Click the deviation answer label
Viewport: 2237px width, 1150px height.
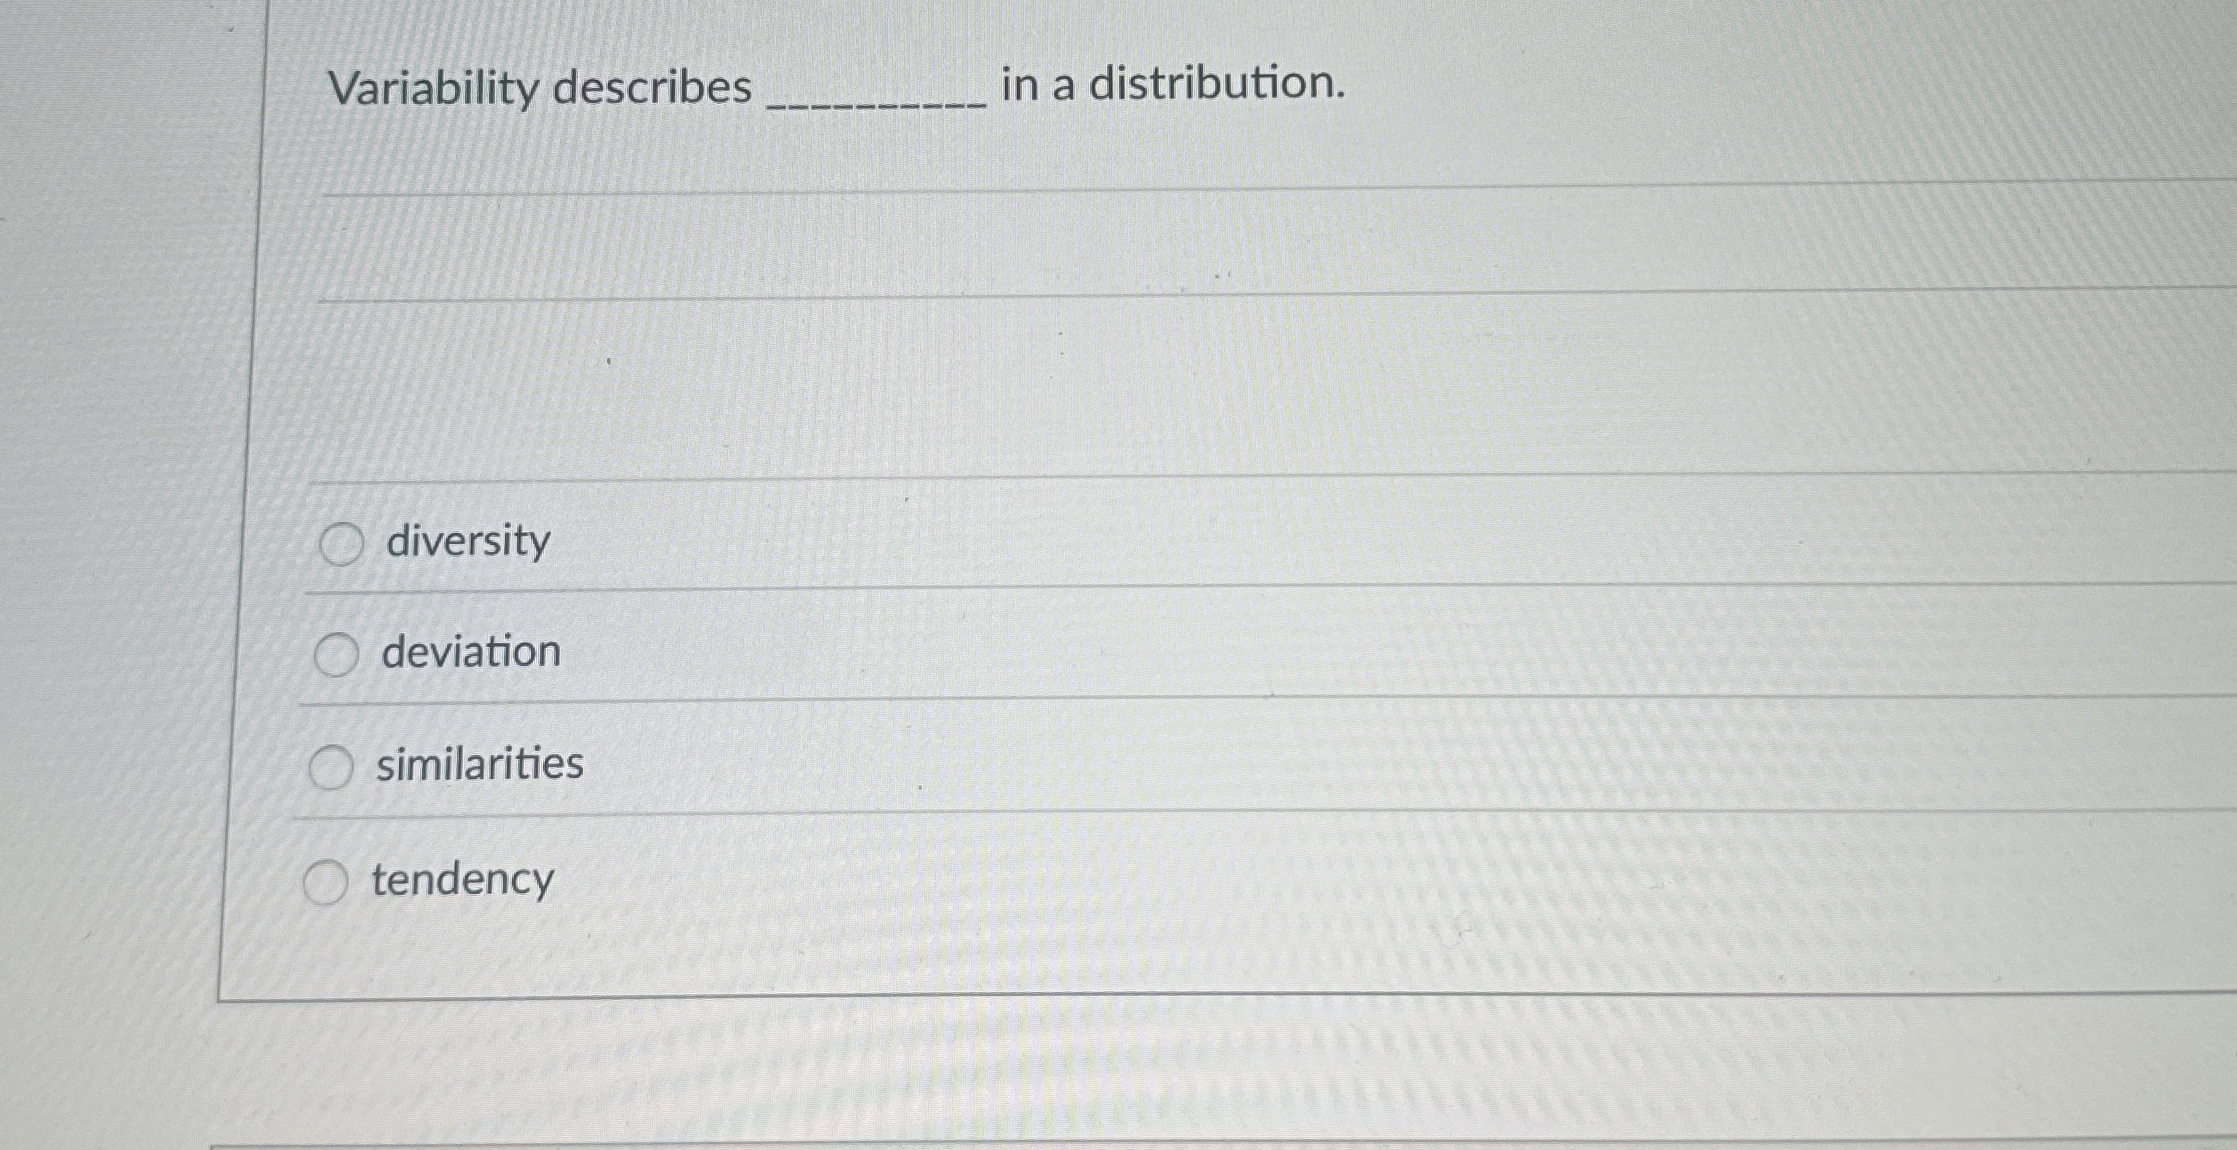point(471,652)
